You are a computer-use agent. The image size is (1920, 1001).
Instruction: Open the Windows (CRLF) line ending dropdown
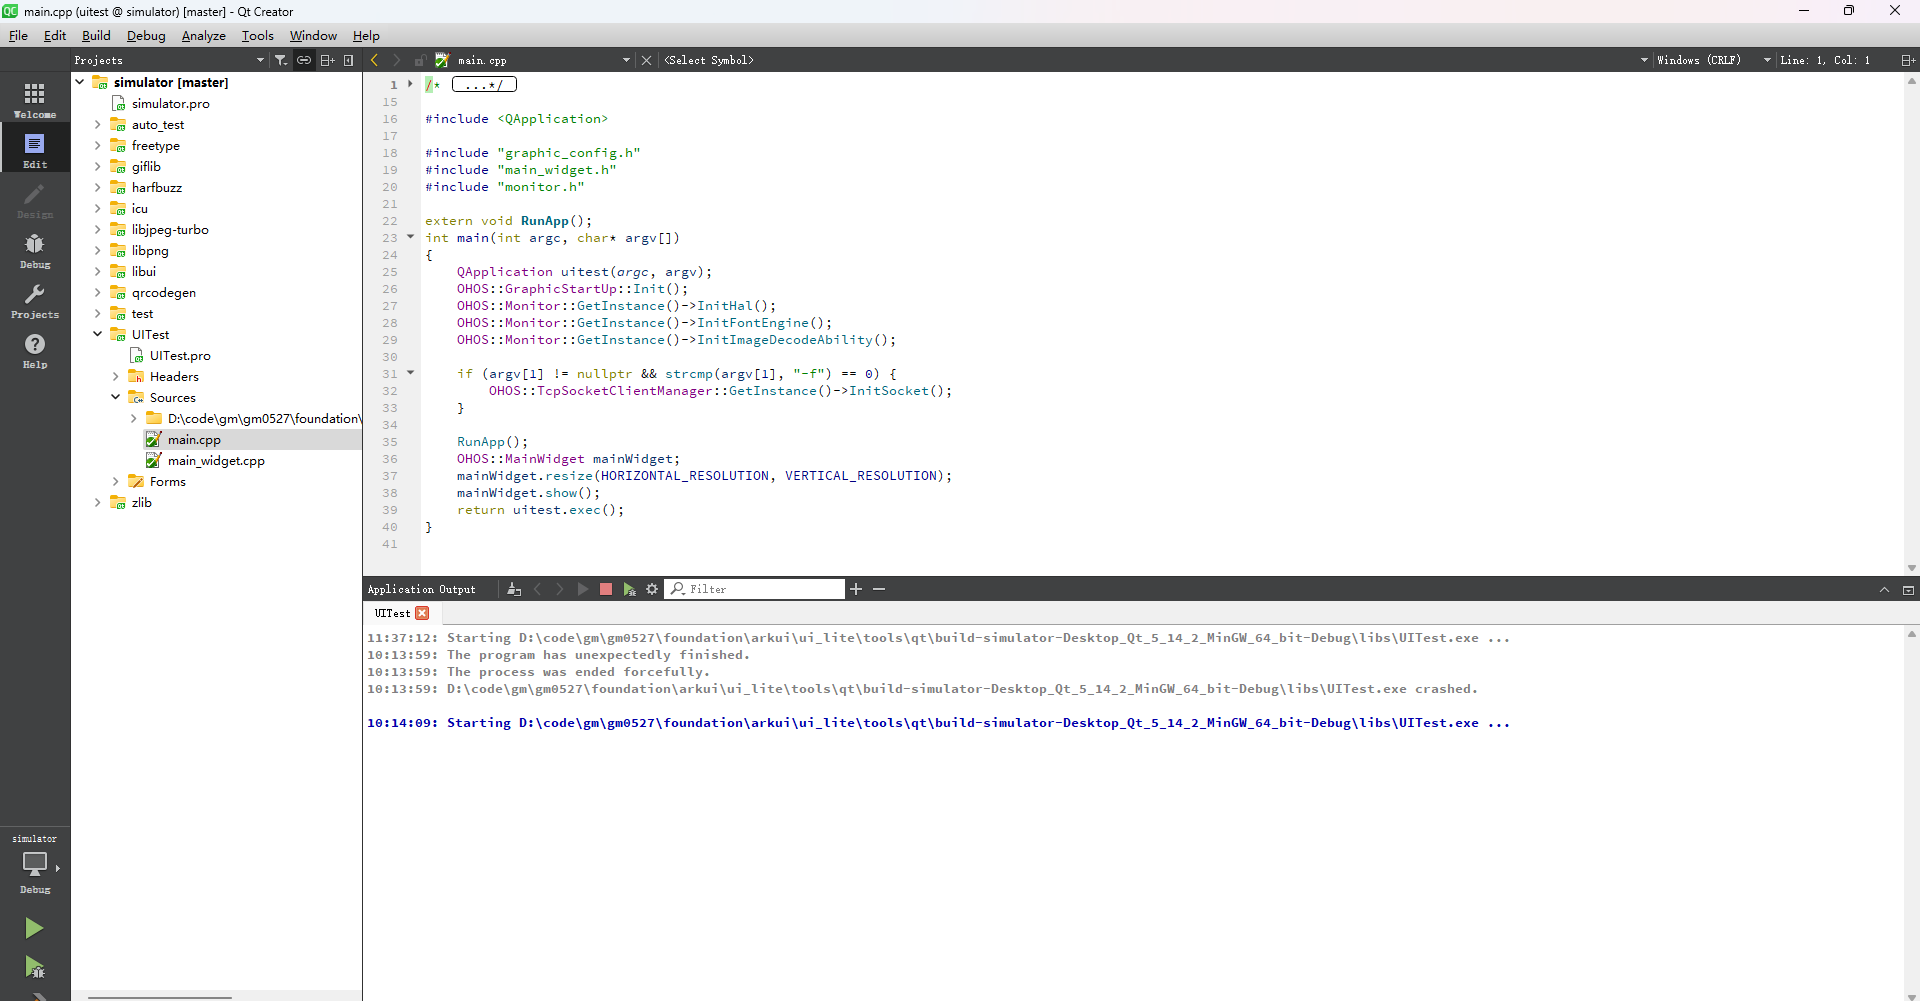tap(1710, 60)
